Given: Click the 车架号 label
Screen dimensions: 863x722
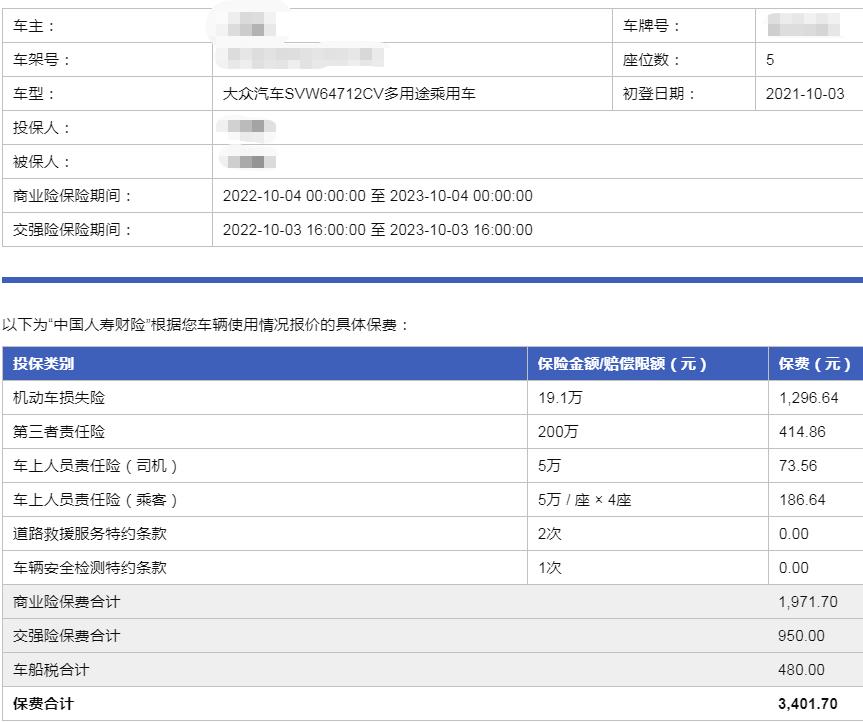Looking at the screenshot, I should [x=41, y=59].
